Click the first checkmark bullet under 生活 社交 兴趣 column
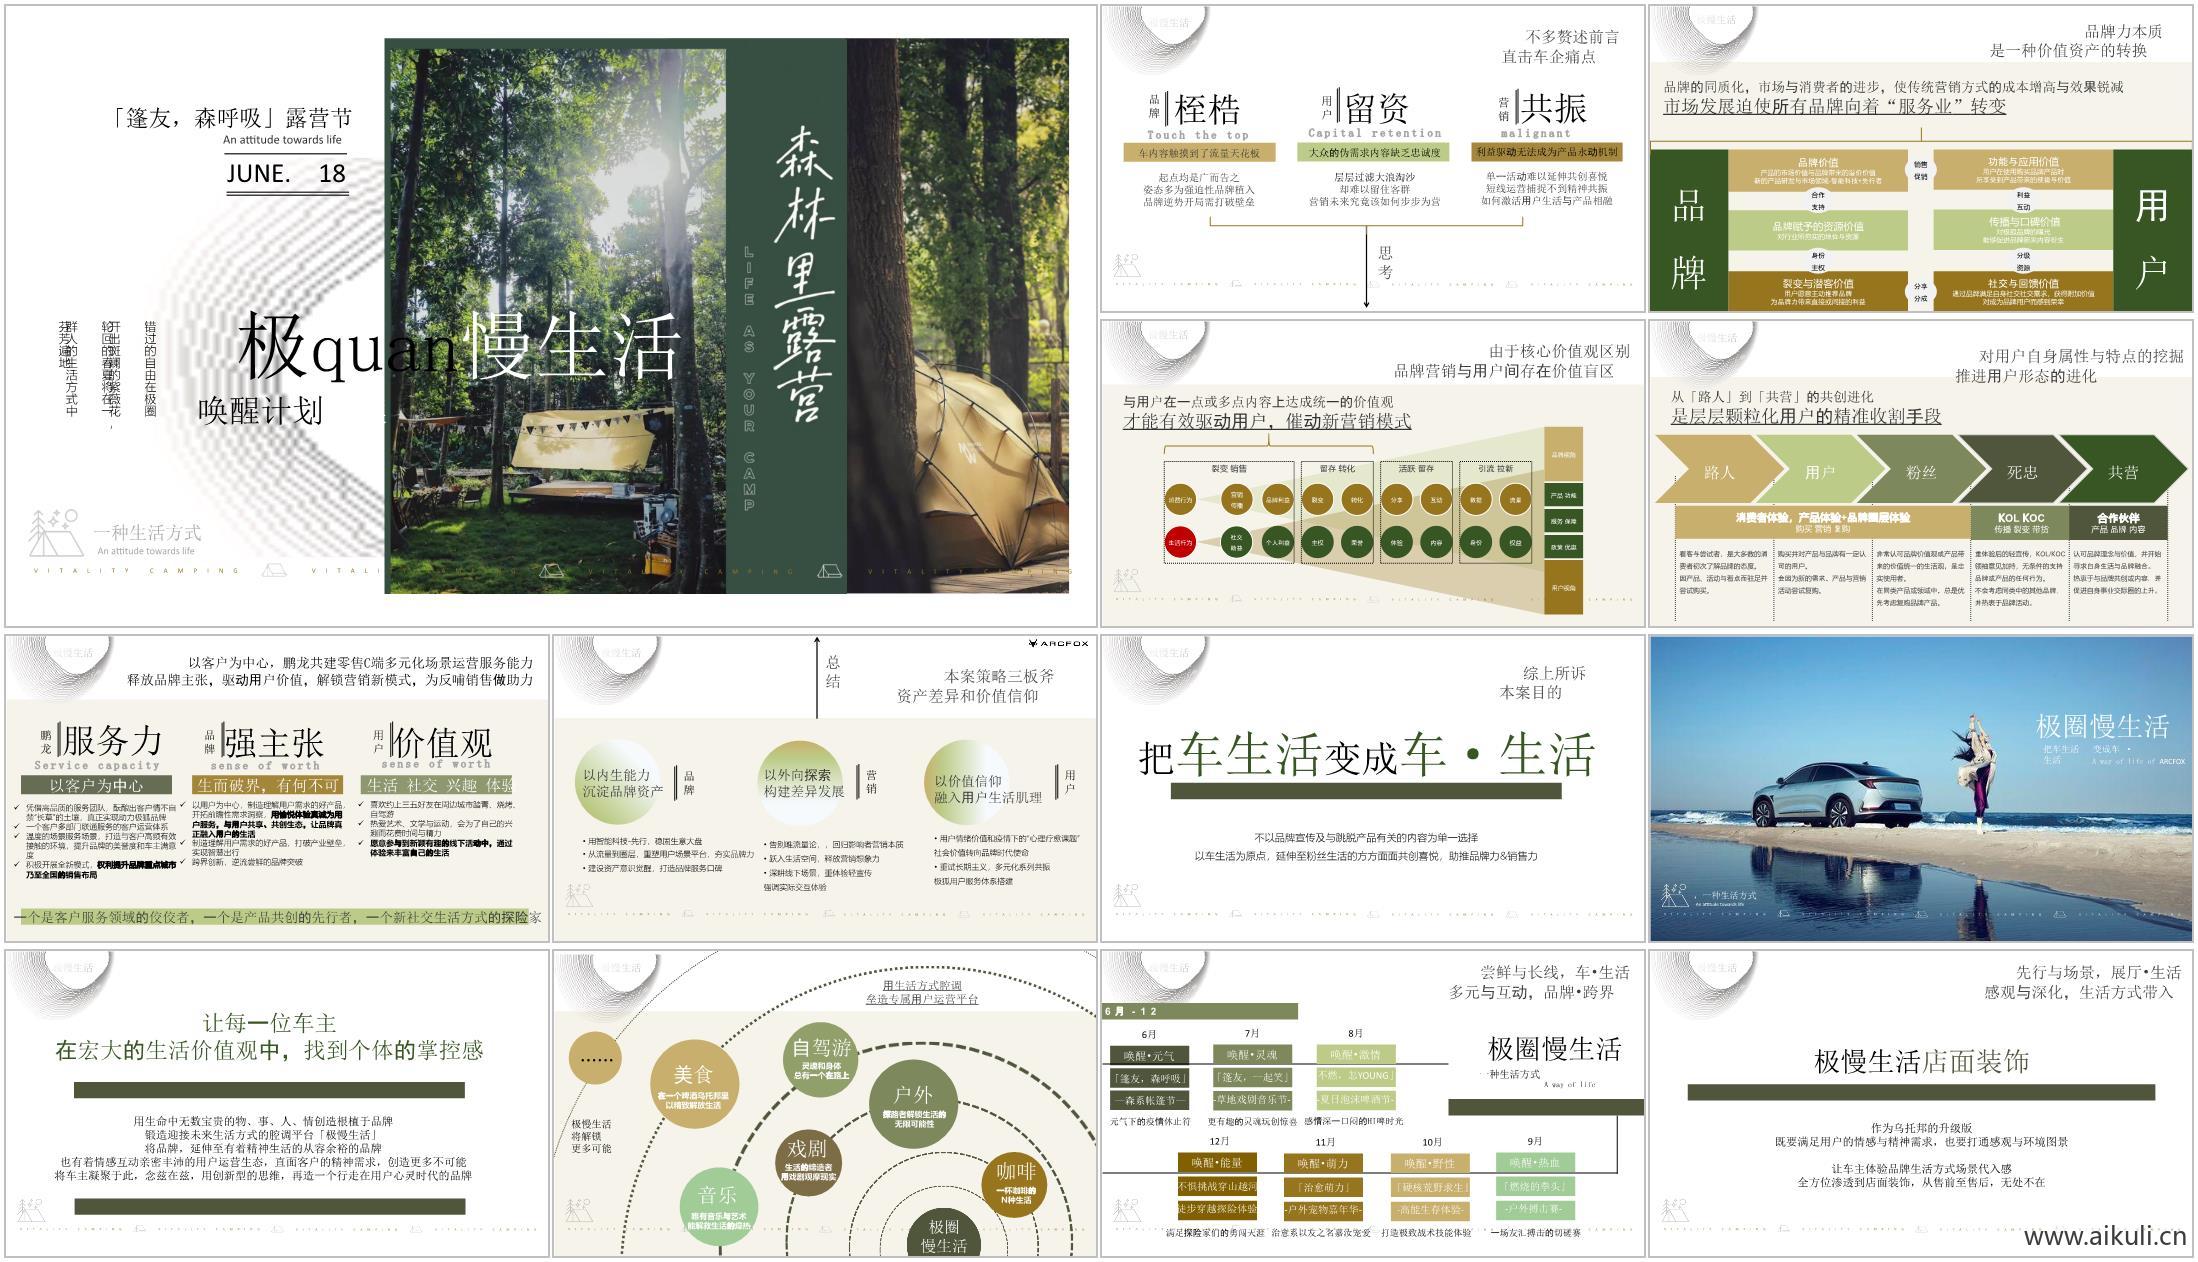The image size is (2198, 1262). coord(362,804)
